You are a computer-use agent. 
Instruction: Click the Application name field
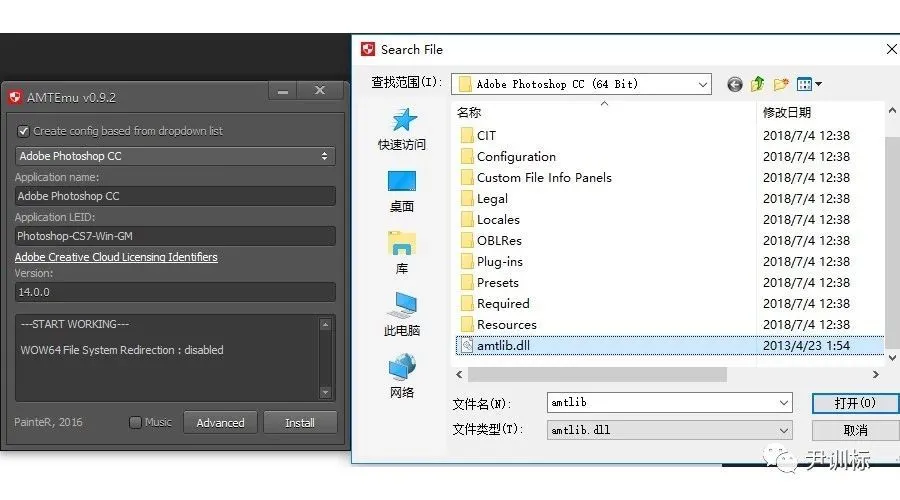(175, 196)
